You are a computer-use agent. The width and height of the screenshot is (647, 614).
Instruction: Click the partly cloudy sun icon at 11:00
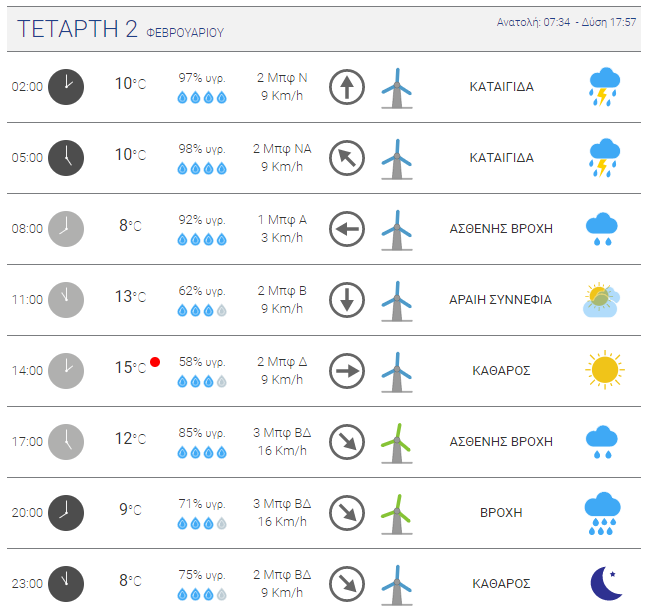602,300
